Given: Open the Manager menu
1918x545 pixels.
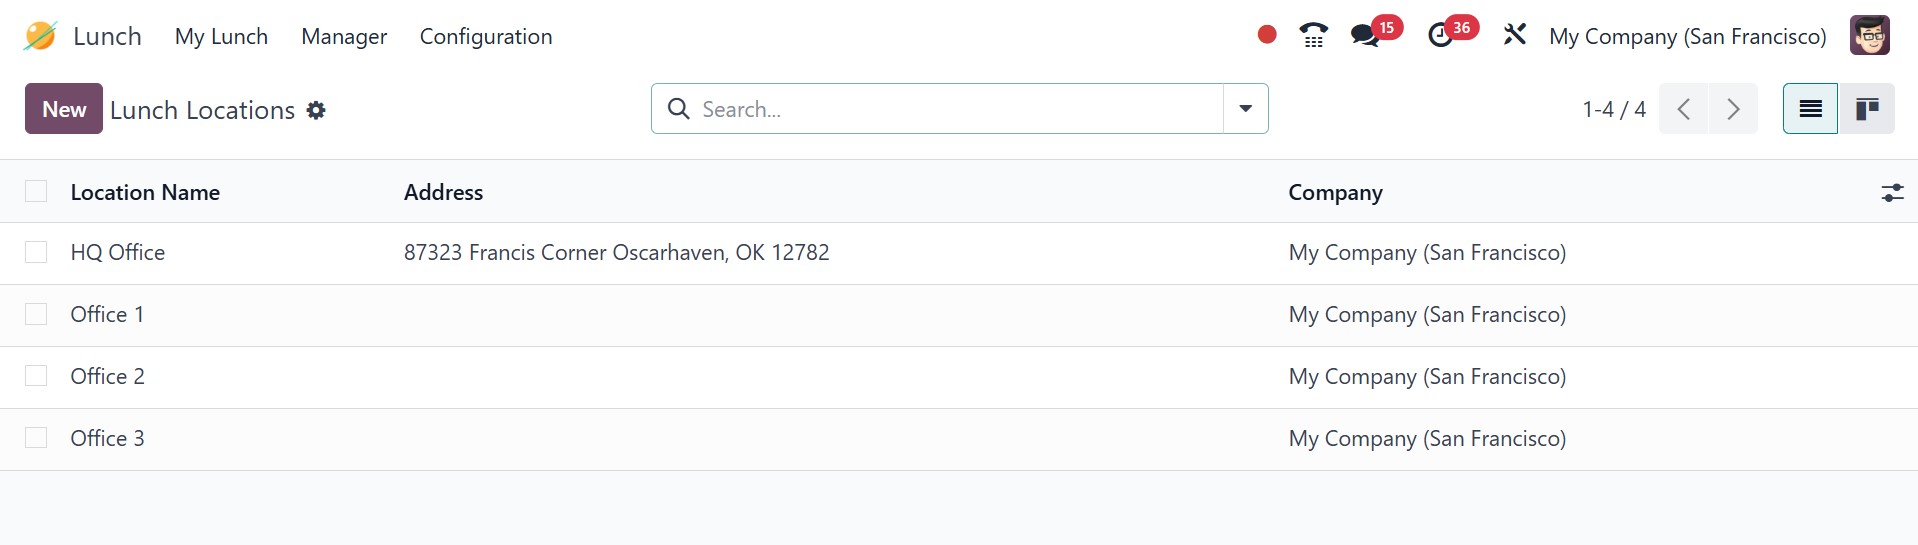Looking at the screenshot, I should point(344,36).
